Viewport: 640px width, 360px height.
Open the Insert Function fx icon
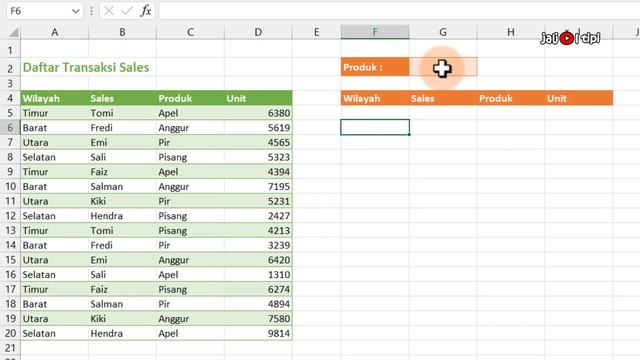[146, 11]
